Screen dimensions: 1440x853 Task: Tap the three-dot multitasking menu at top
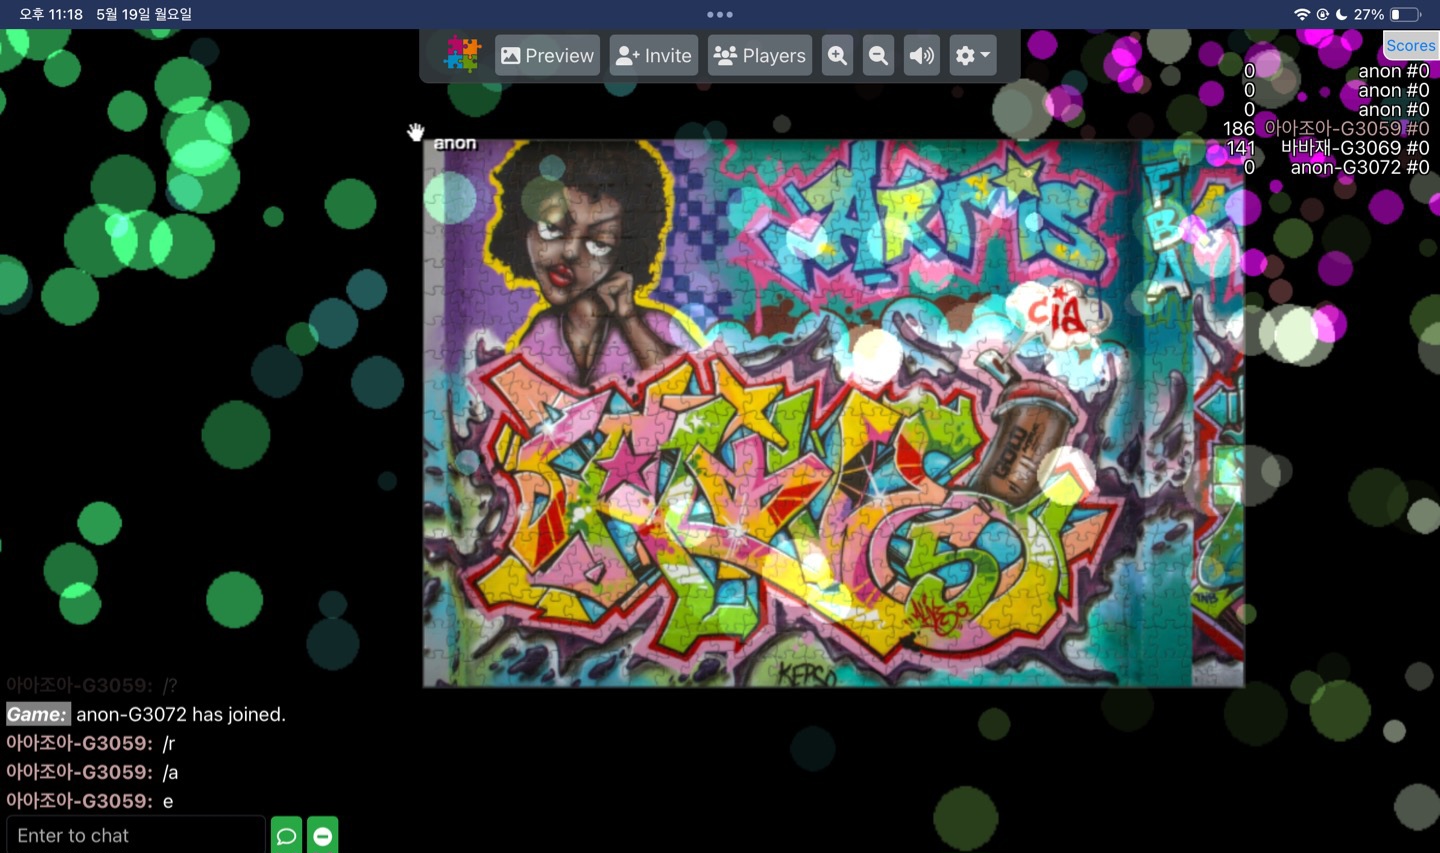tap(719, 14)
